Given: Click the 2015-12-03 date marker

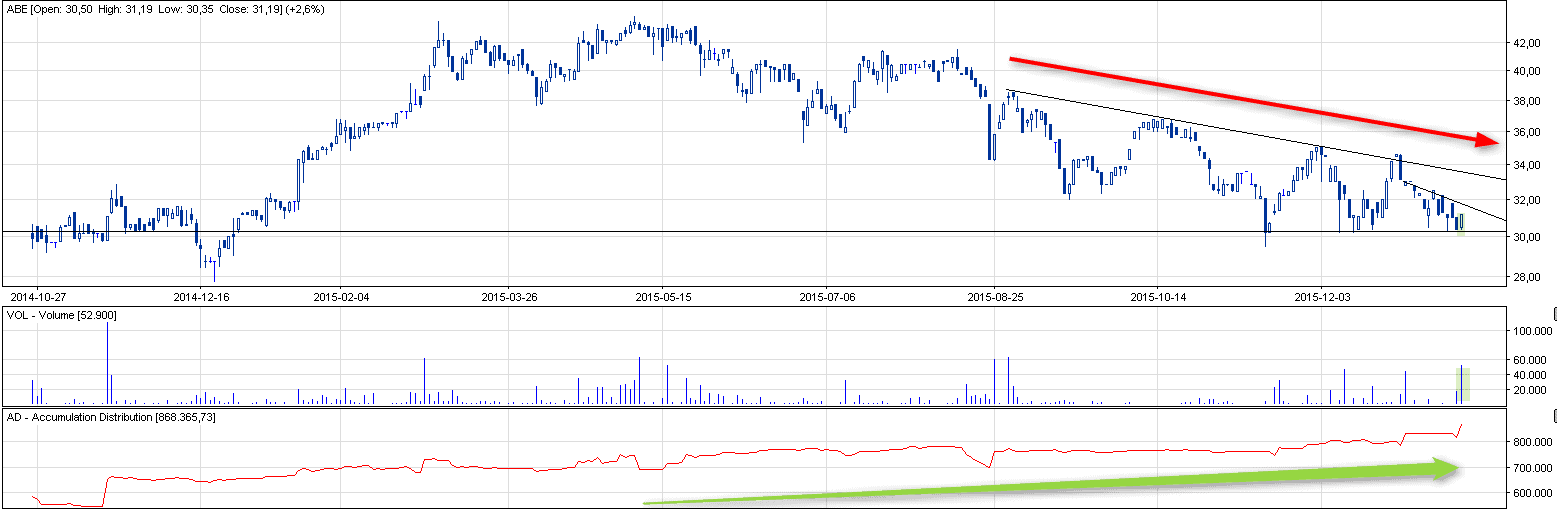Looking at the screenshot, I should click(1322, 297).
